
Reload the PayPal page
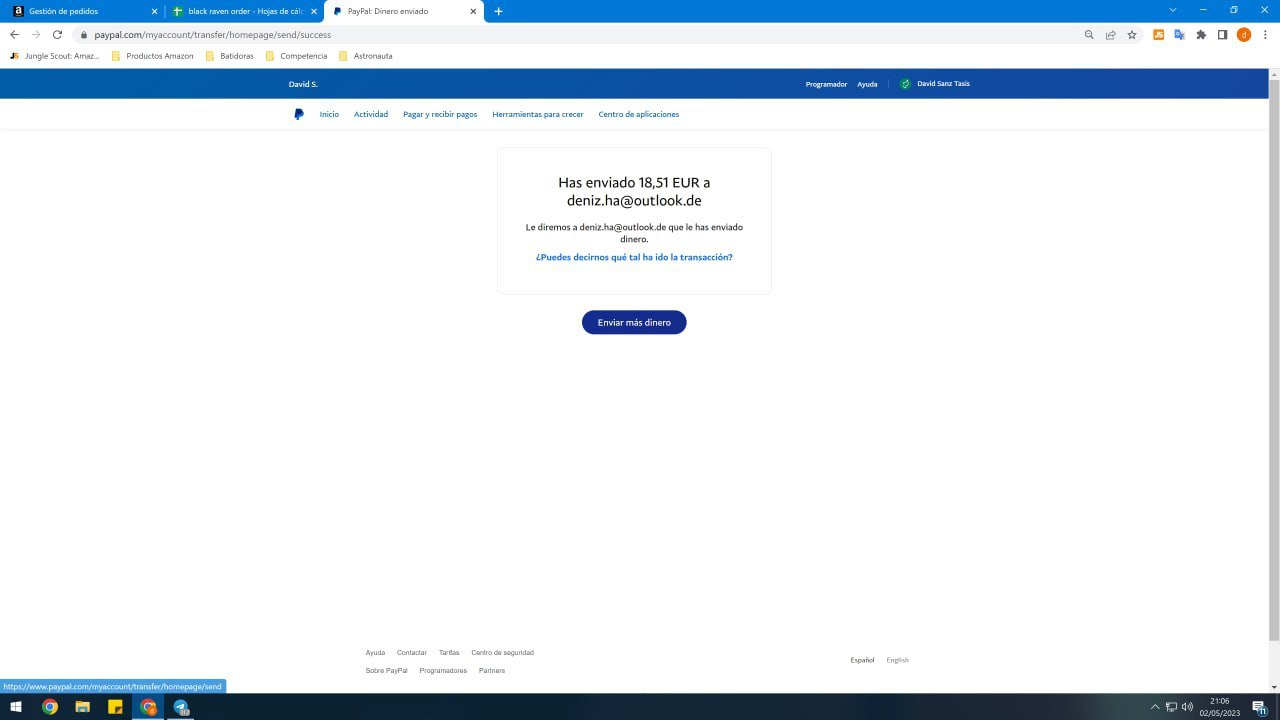pos(57,35)
